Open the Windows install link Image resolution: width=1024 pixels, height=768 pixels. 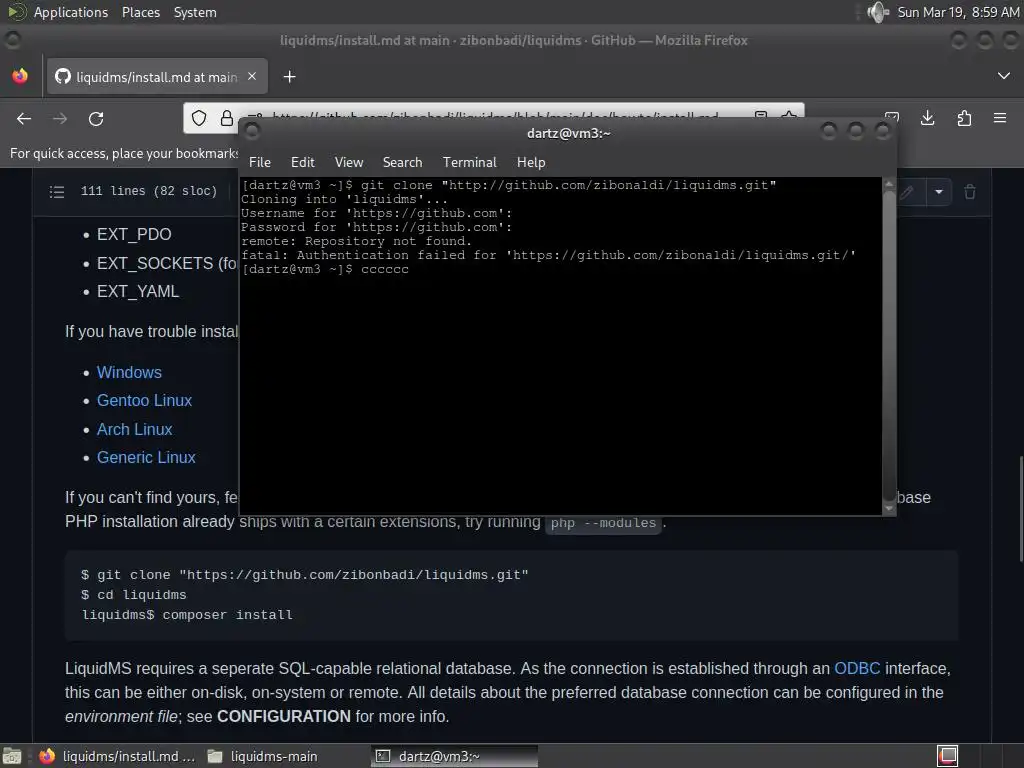coord(129,372)
